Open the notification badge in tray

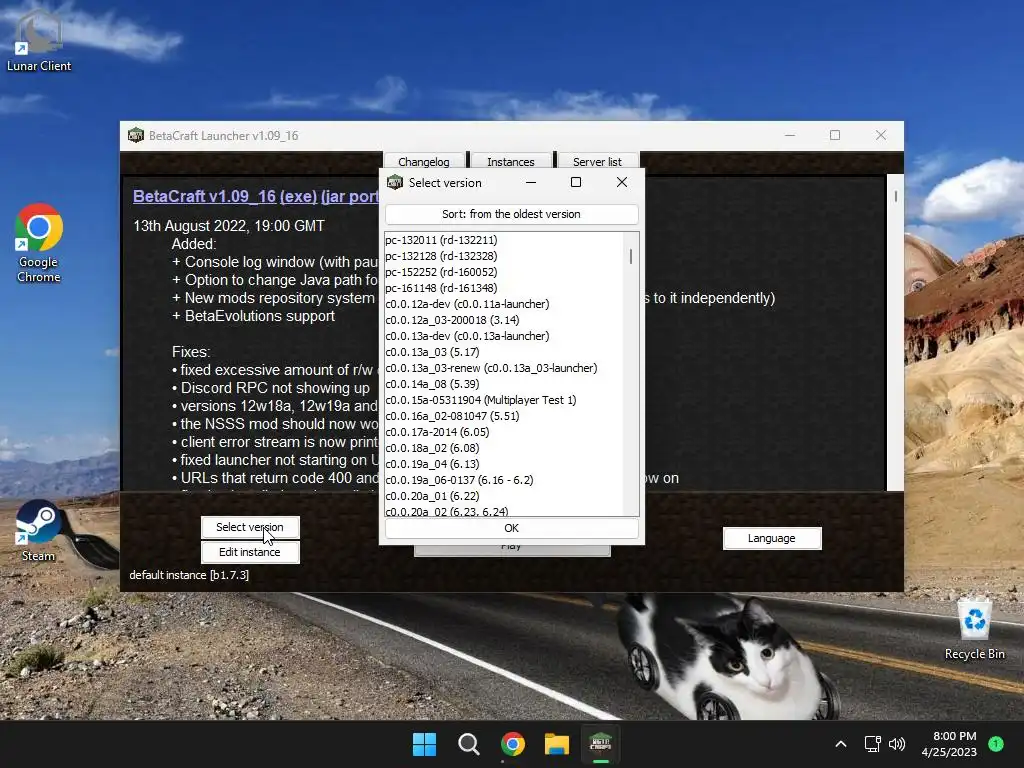click(996, 743)
